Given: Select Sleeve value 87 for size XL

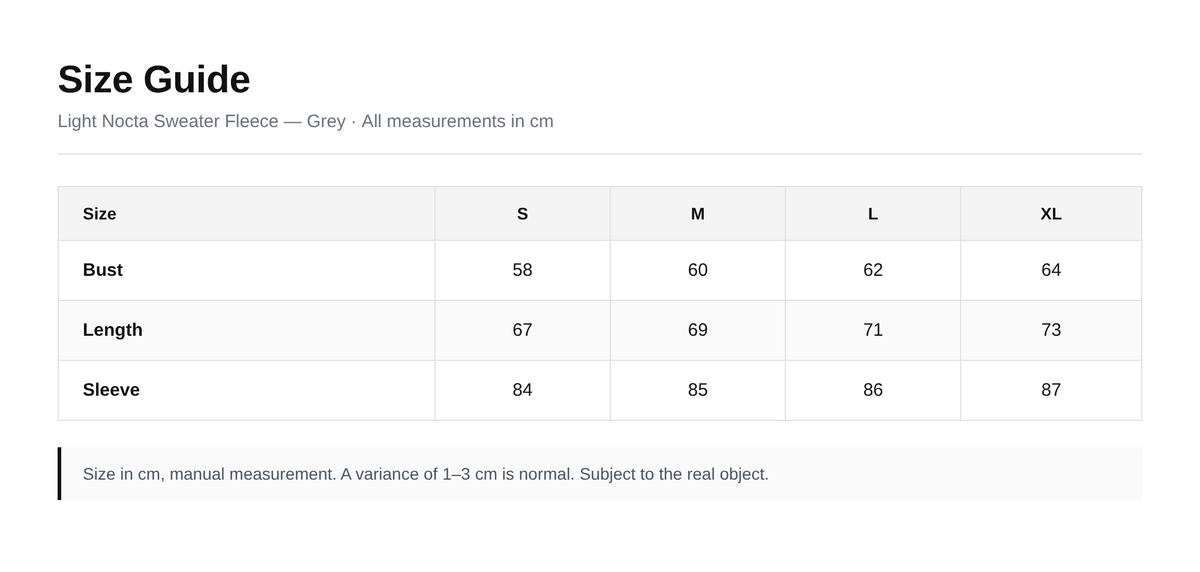Looking at the screenshot, I should (1051, 390).
